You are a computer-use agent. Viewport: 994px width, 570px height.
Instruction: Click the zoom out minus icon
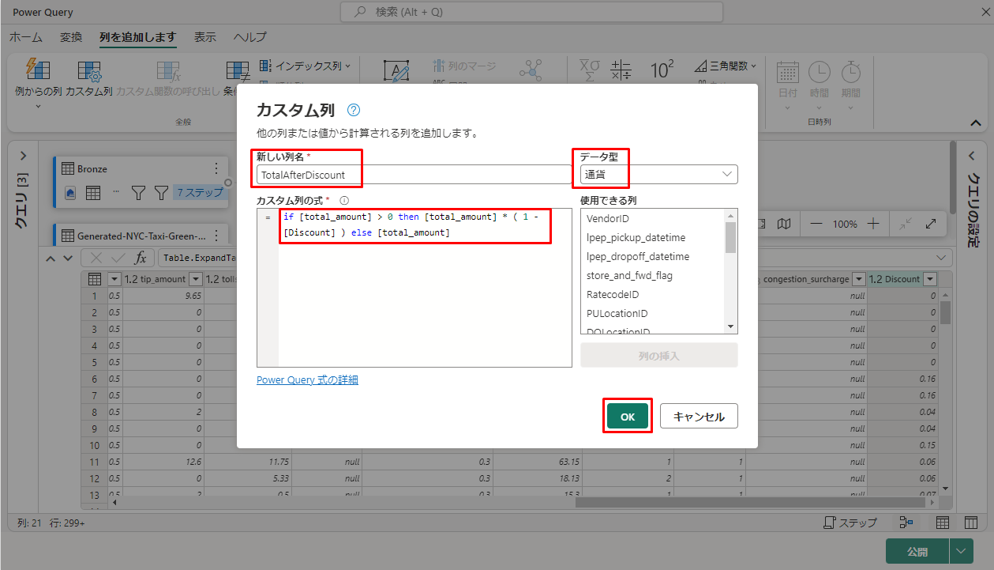pyautogui.click(x=816, y=224)
